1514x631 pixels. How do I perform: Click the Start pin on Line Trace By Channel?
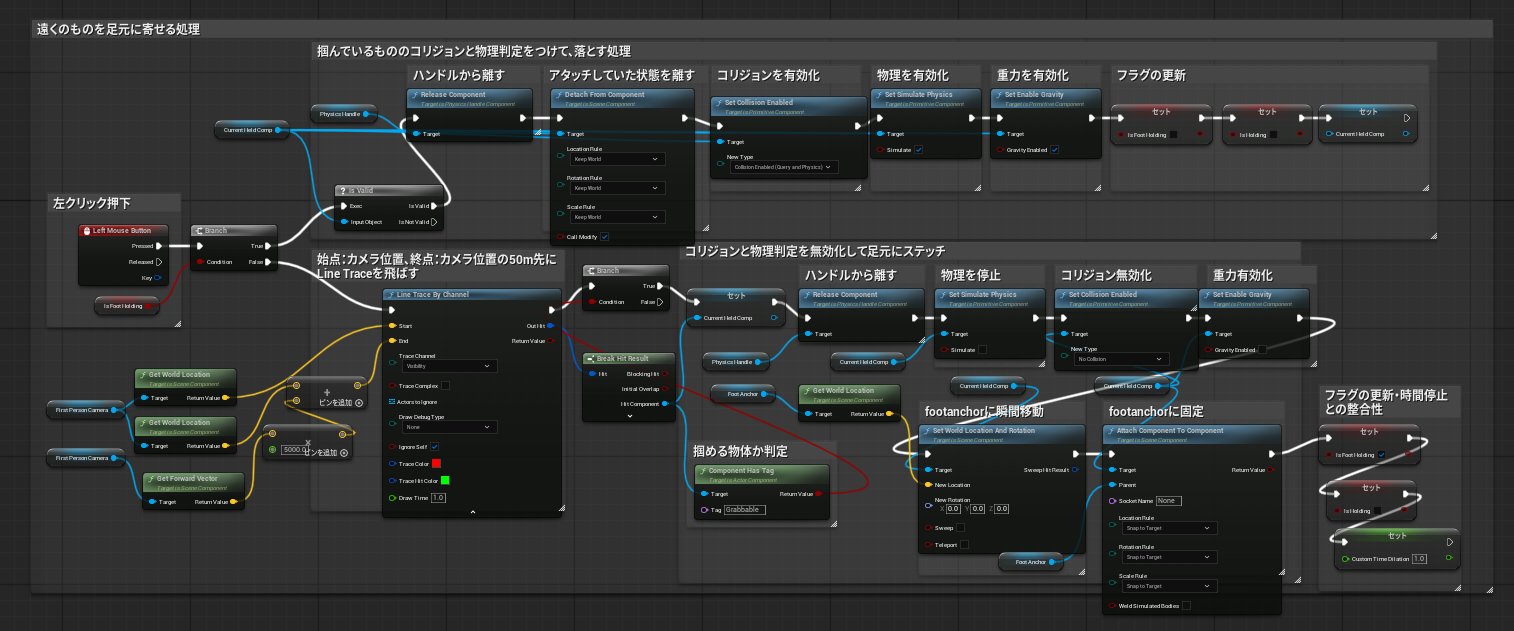pos(392,326)
